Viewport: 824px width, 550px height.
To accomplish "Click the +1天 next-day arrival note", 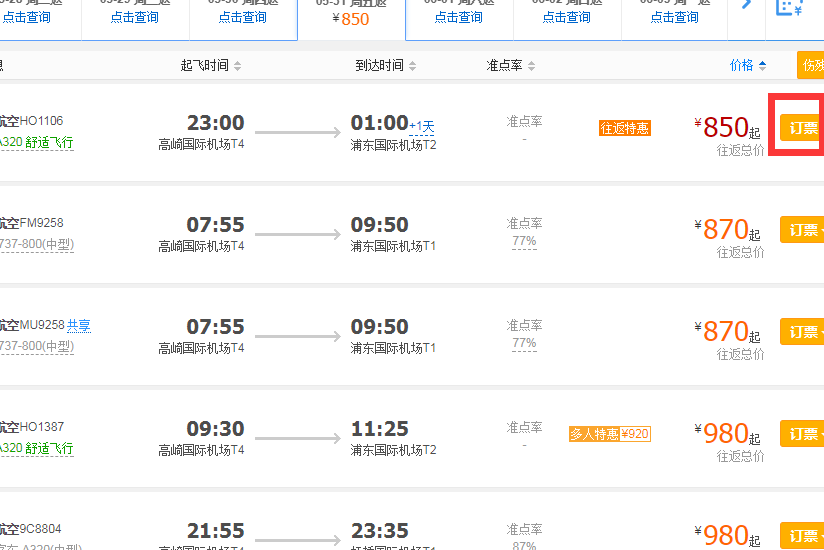I will tap(422, 127).
